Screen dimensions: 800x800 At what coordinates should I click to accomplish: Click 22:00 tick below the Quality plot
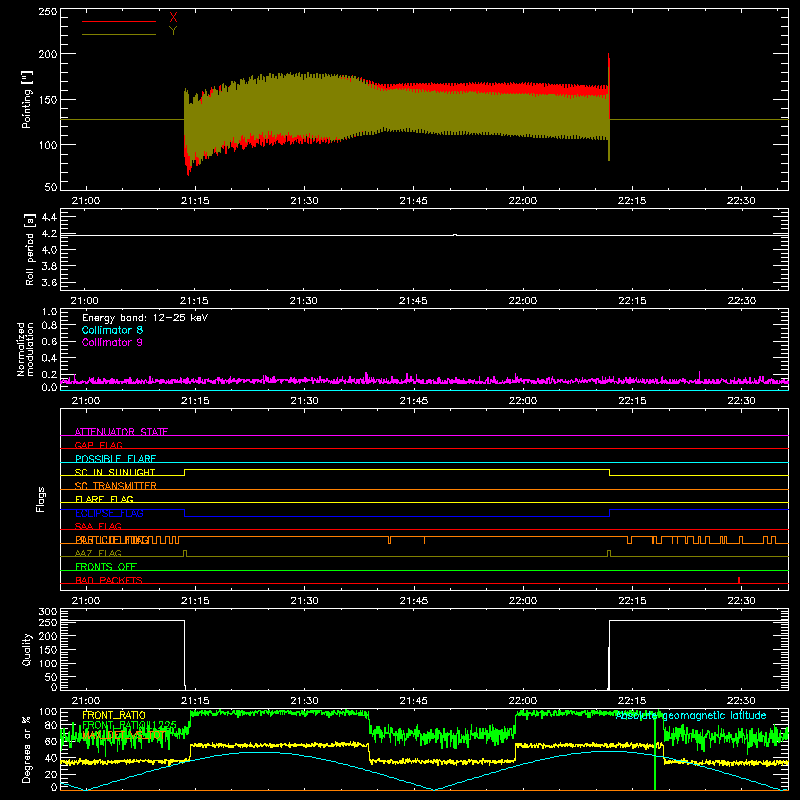click(x=522, y=701)
